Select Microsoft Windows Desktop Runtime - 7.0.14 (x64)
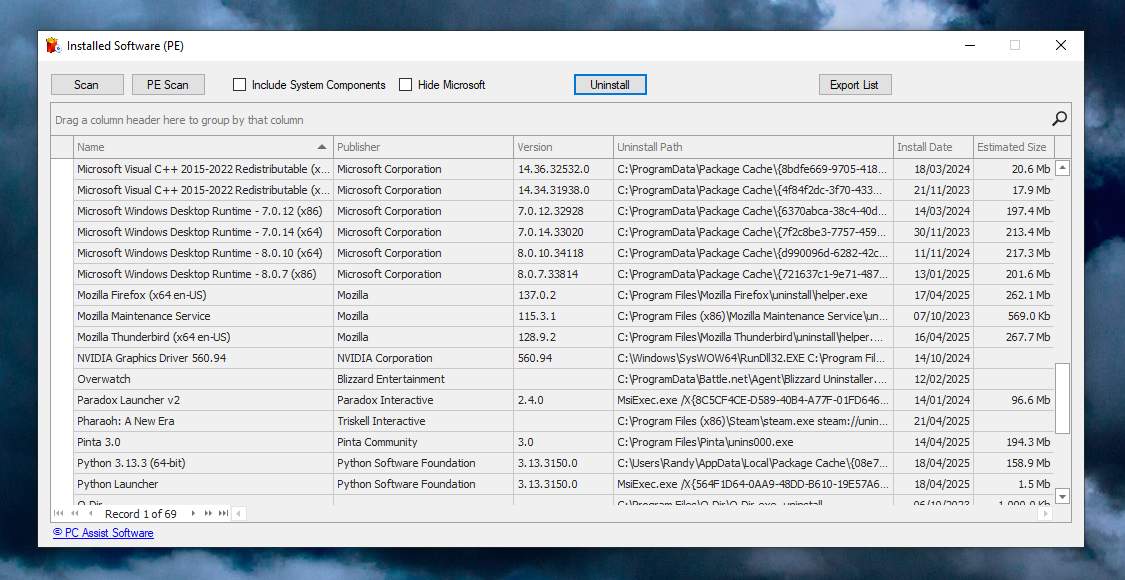Image resolution: width=1125 pixels, height=580 pixels. click(x=564, y=232)
